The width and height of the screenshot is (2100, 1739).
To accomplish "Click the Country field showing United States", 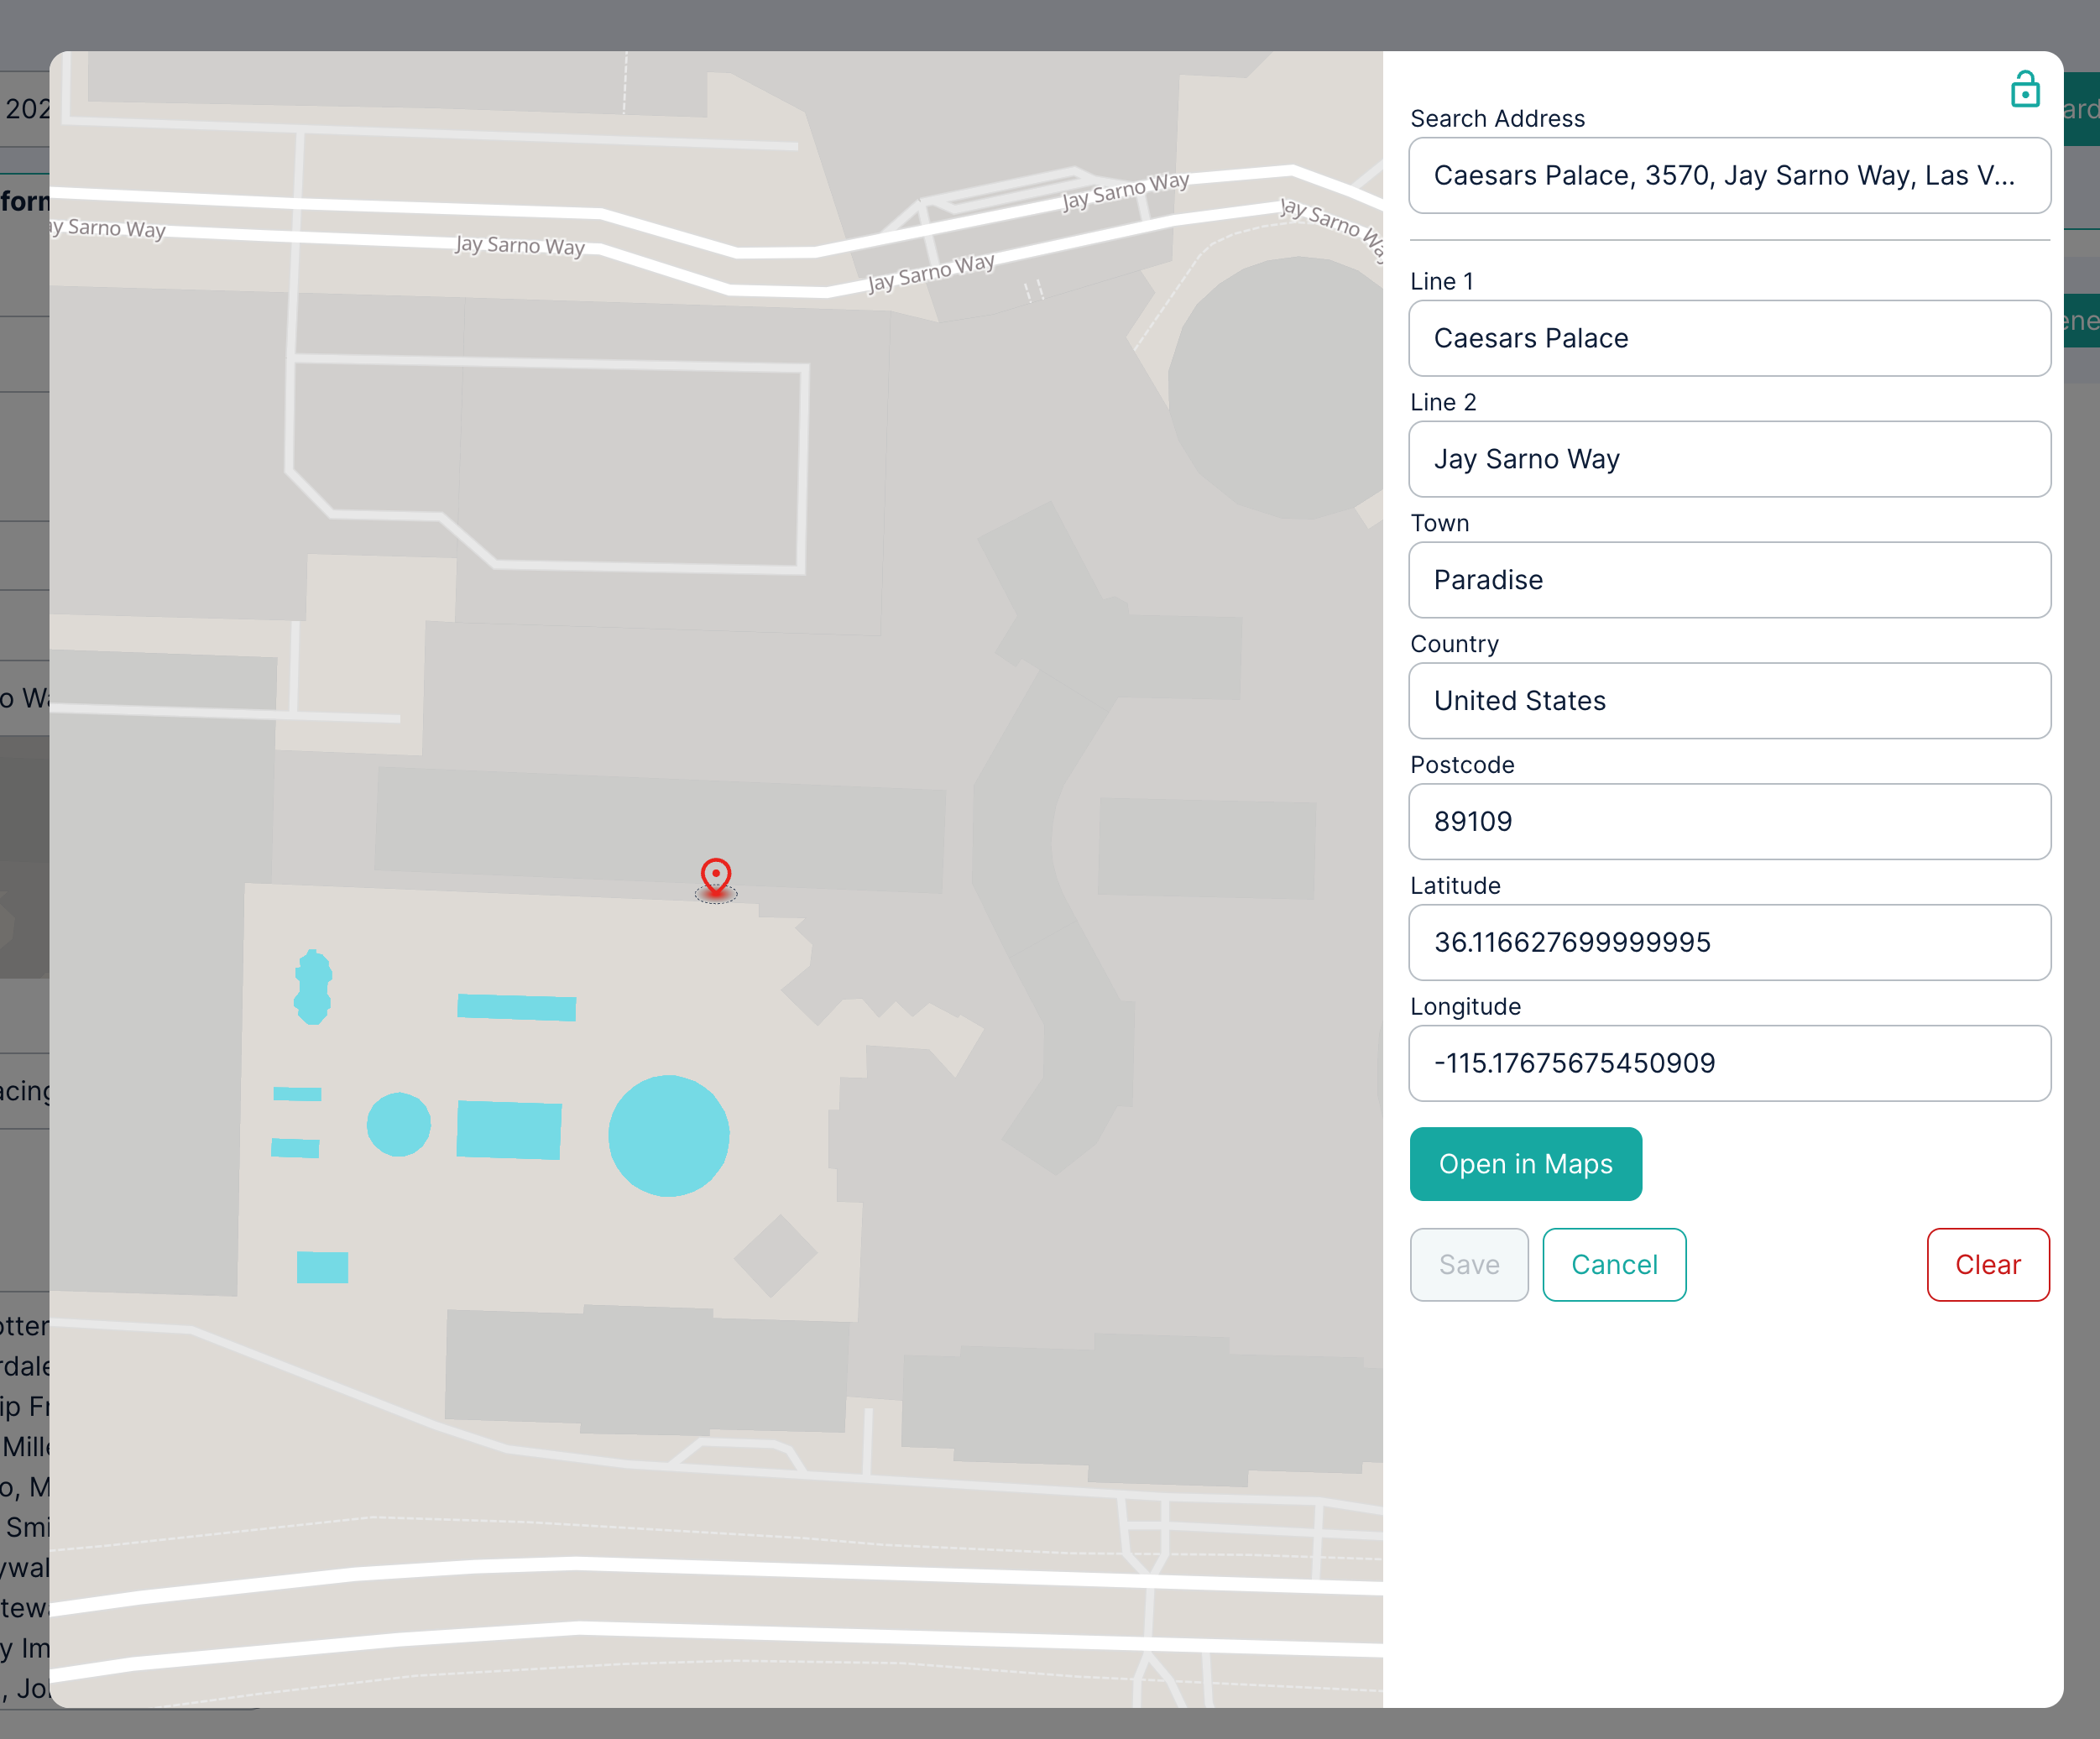I will click(1729, 702).
